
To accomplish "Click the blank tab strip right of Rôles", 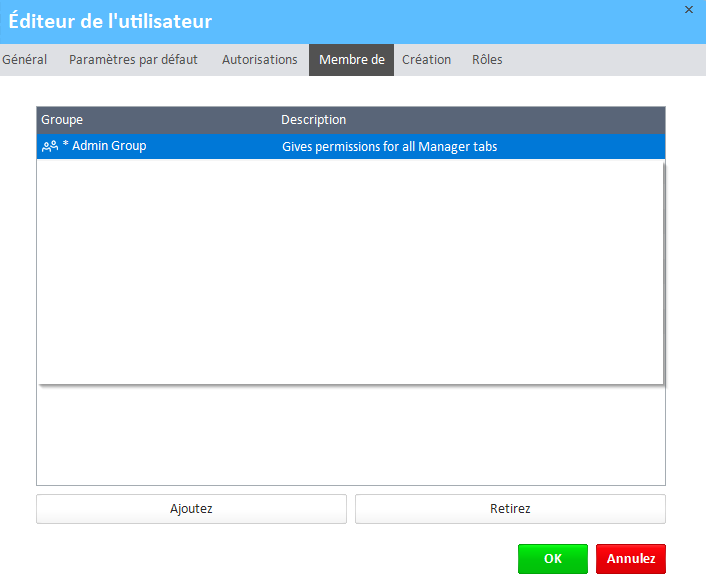I will coord(600,60).
